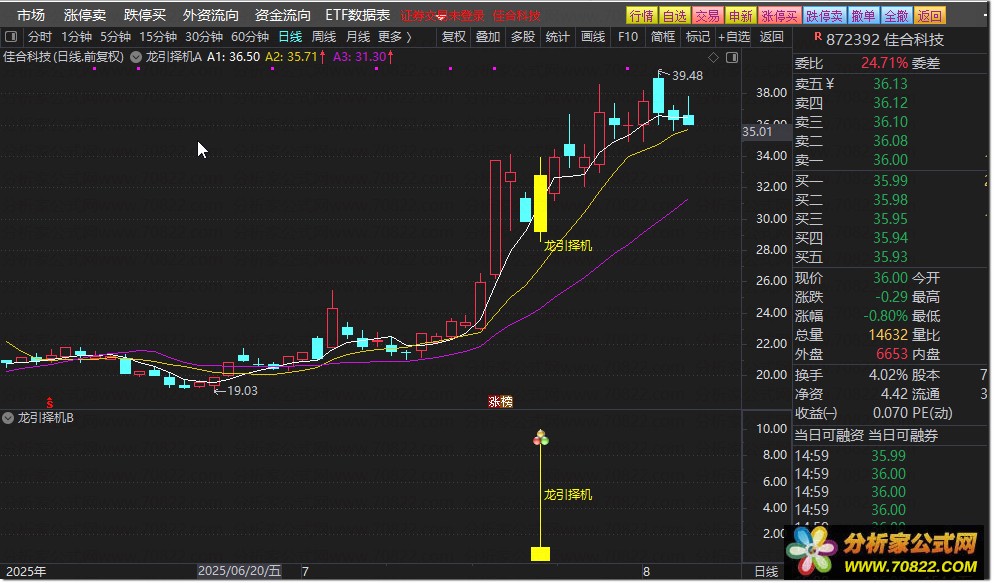This screenshot has width=994, height=583.
Task: Switch to the 5分钟 period
Action: coord(115,37)
